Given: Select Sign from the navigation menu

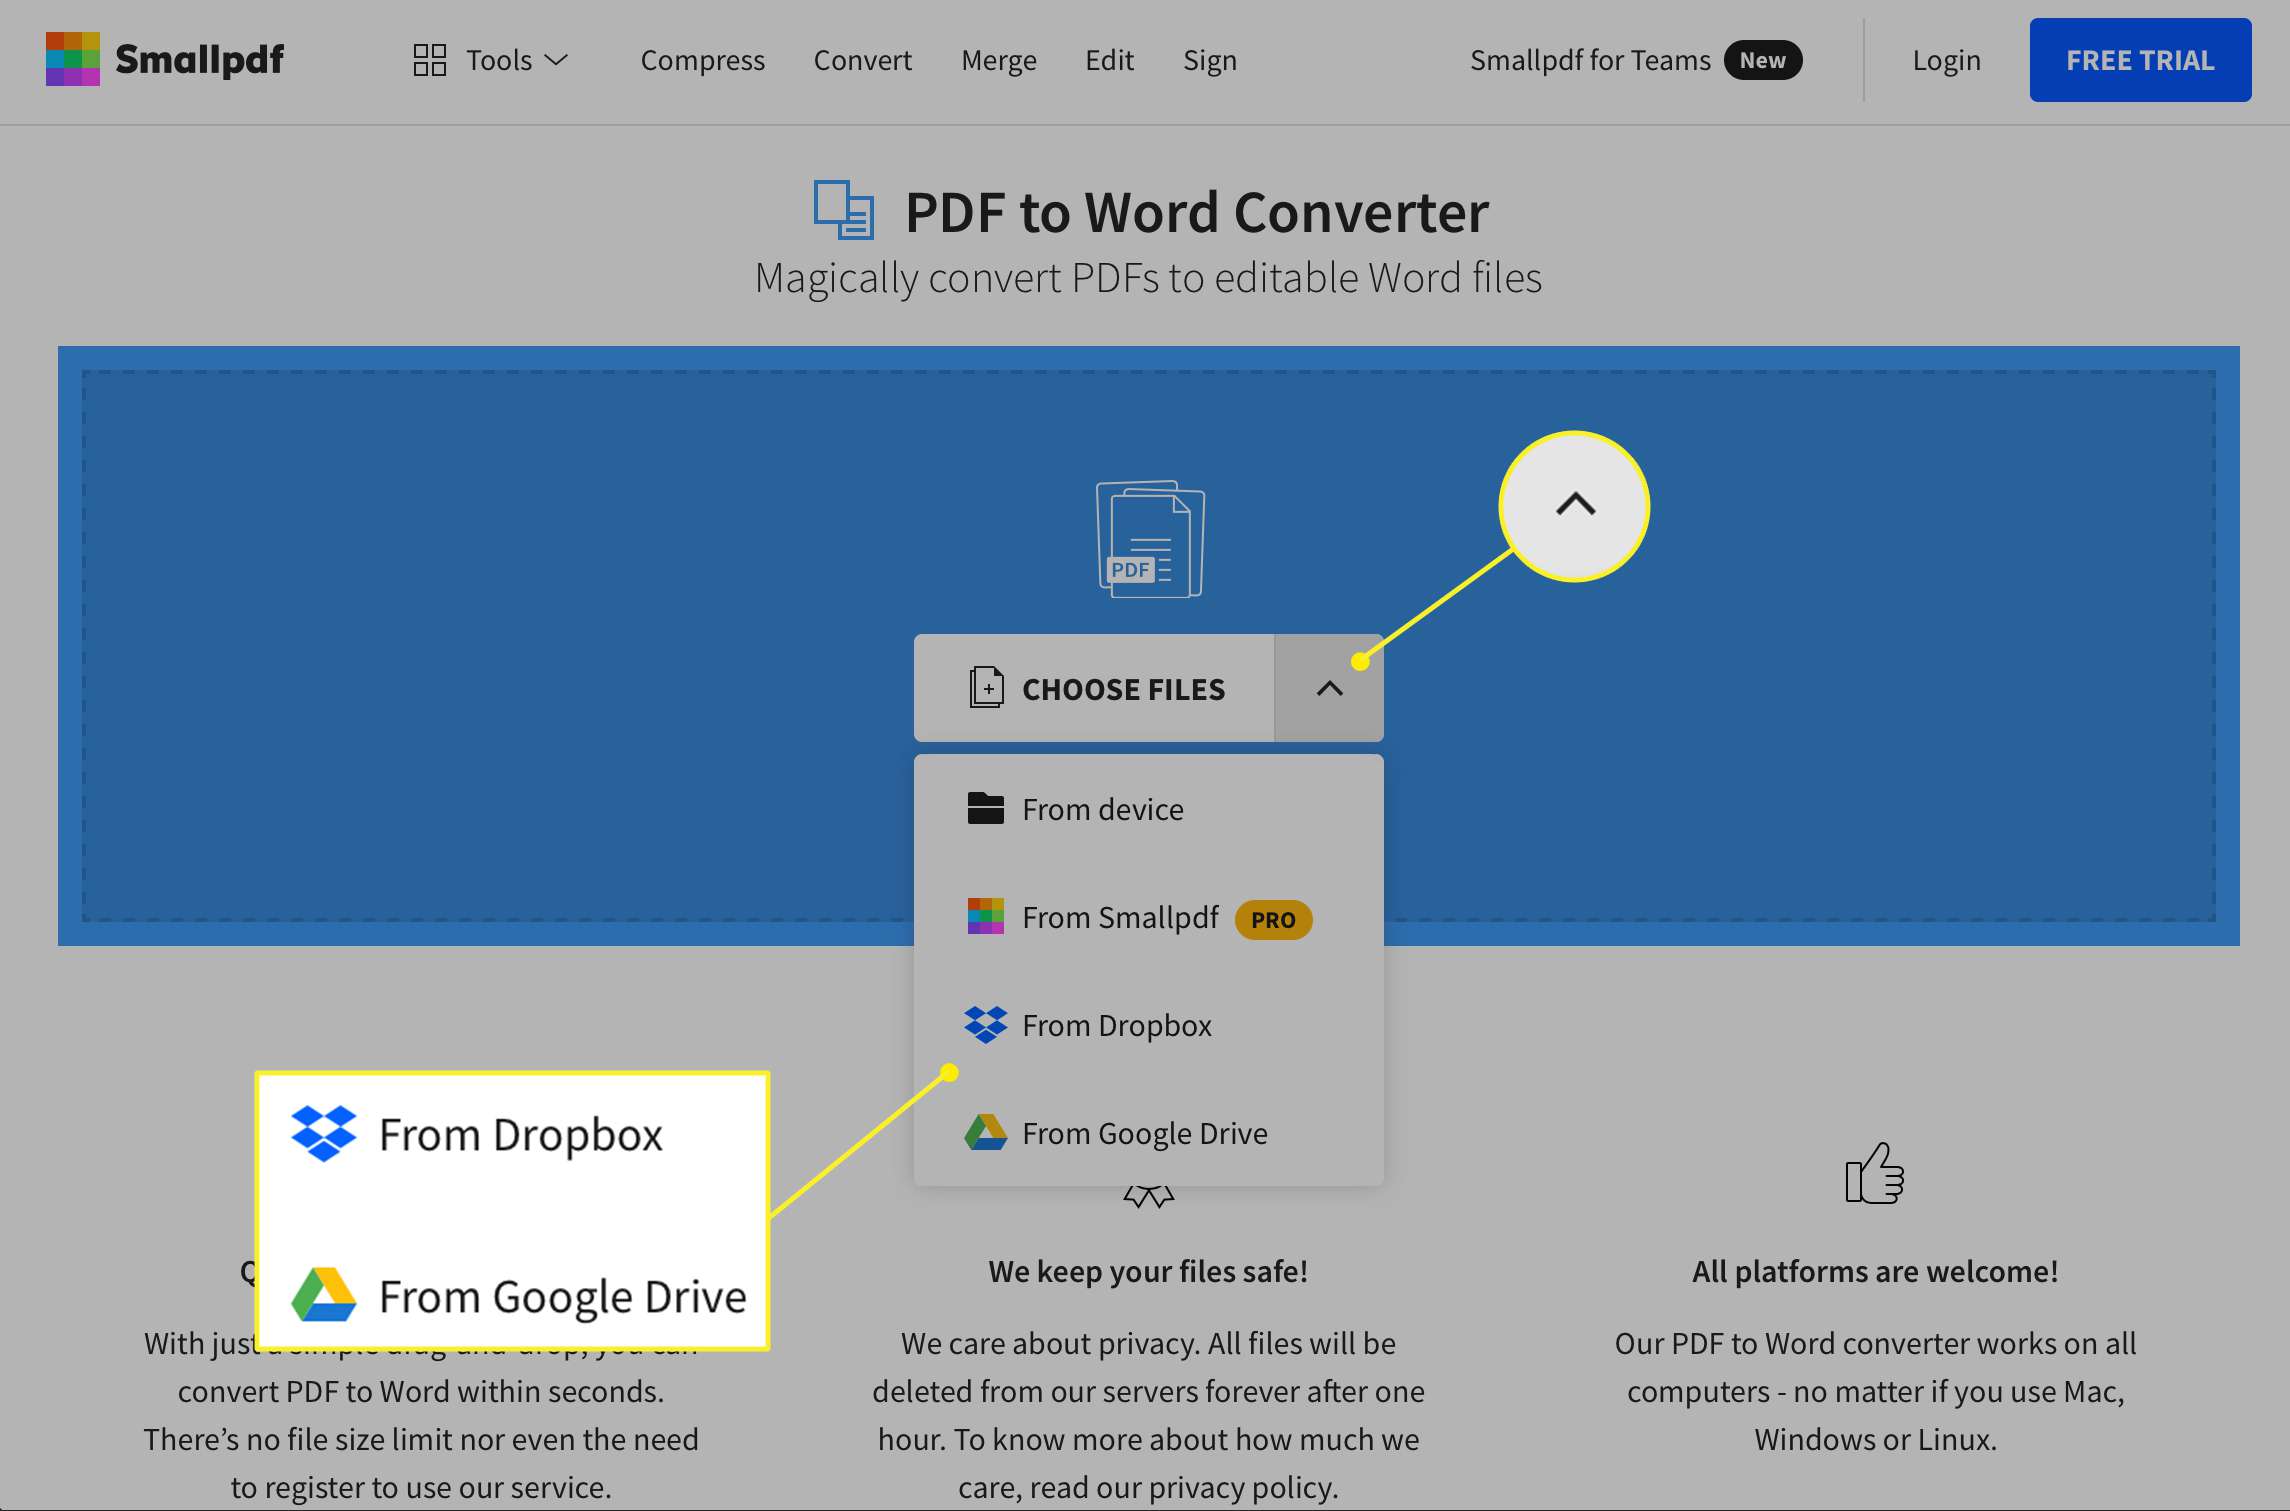Looking at the screenshot, I should [1209, 59].
